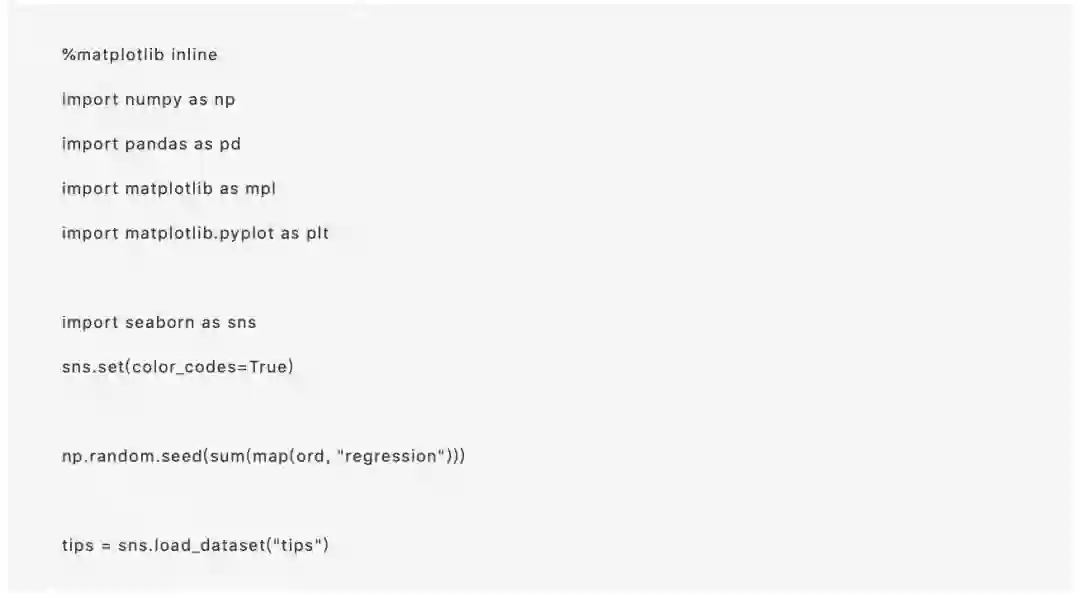Click the word 'pandas' in the code

point(155,144)
